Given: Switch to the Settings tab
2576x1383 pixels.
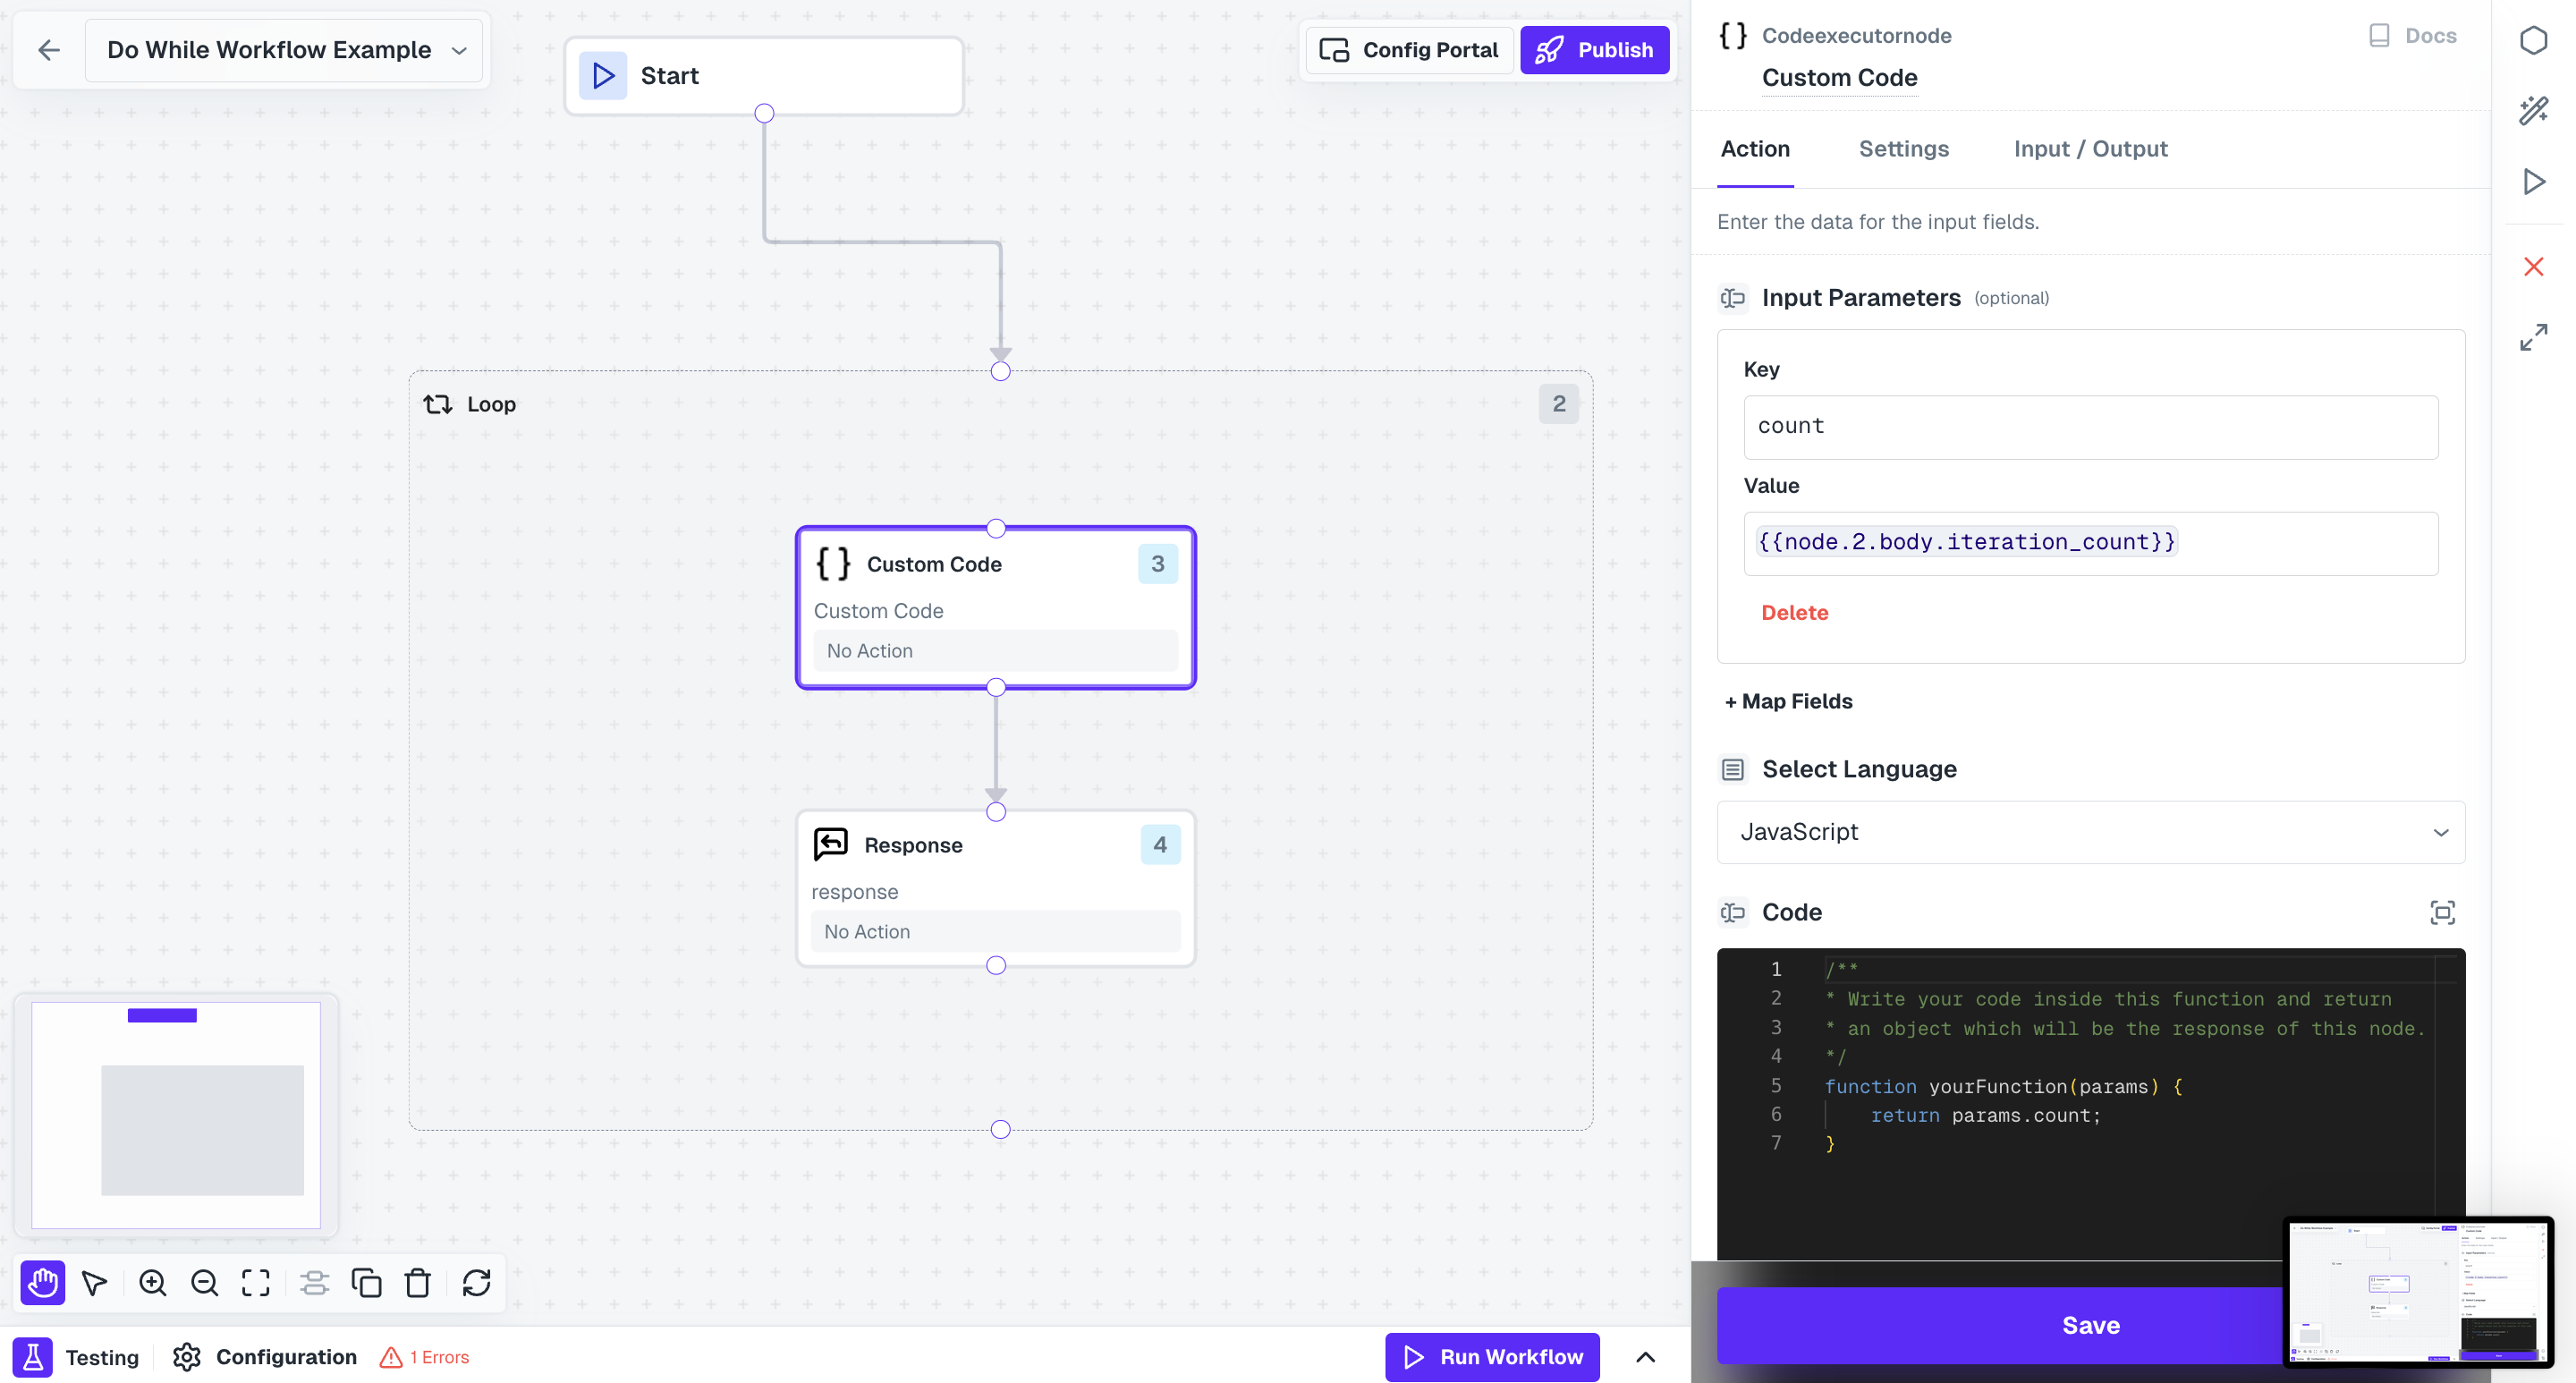Looking at the screenshot, I should tap(1903, 149).
